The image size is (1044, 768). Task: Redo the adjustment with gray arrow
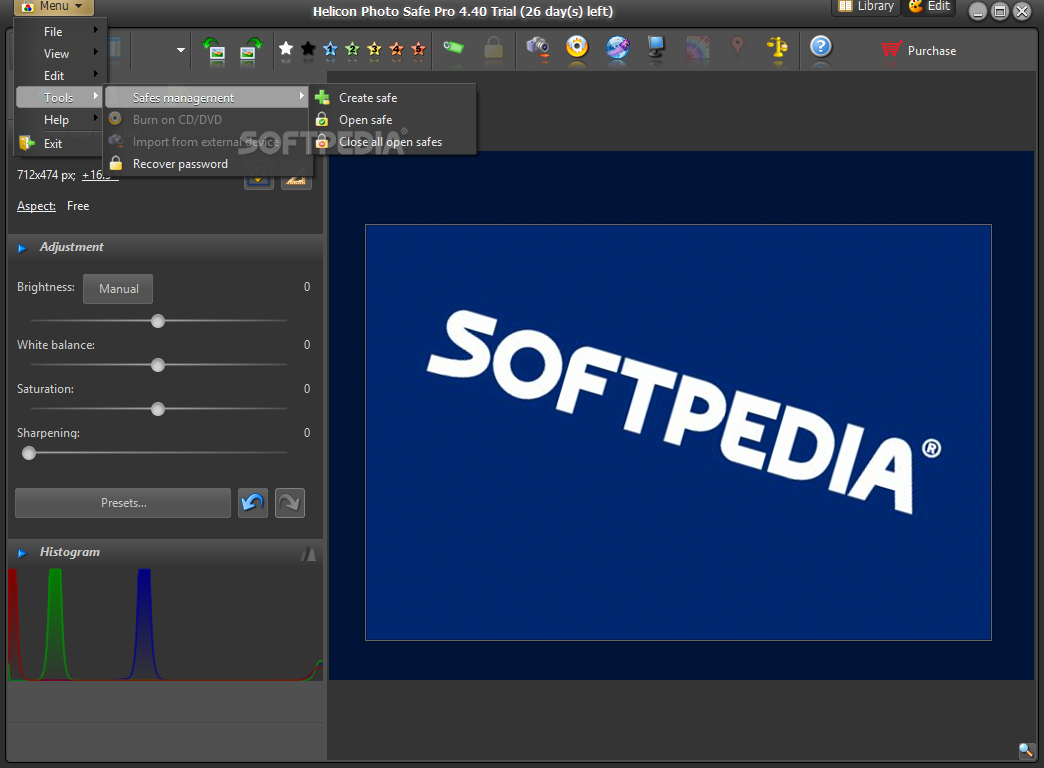click(x=290, y=503)
